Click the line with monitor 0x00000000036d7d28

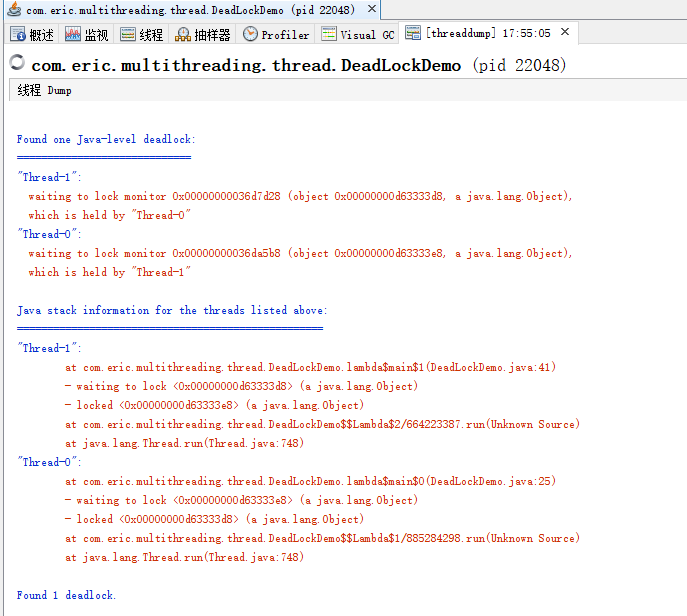click(300, 196)
